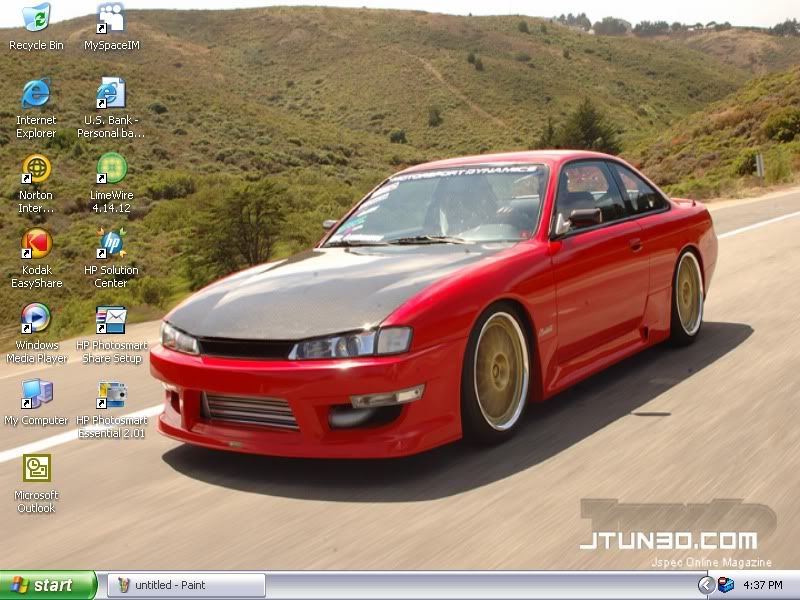Click the 4:37 PM taskbar clock

click(x=764, y=585)
